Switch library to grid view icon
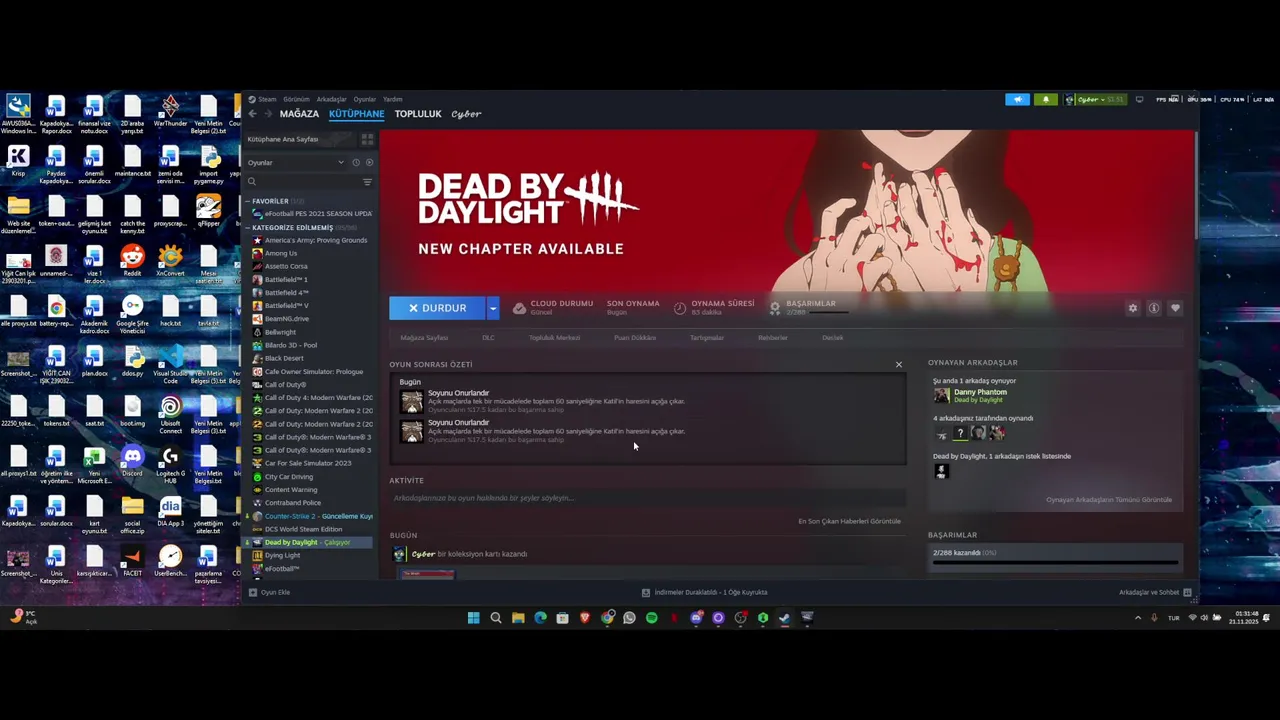 click(x=367, y=139)
